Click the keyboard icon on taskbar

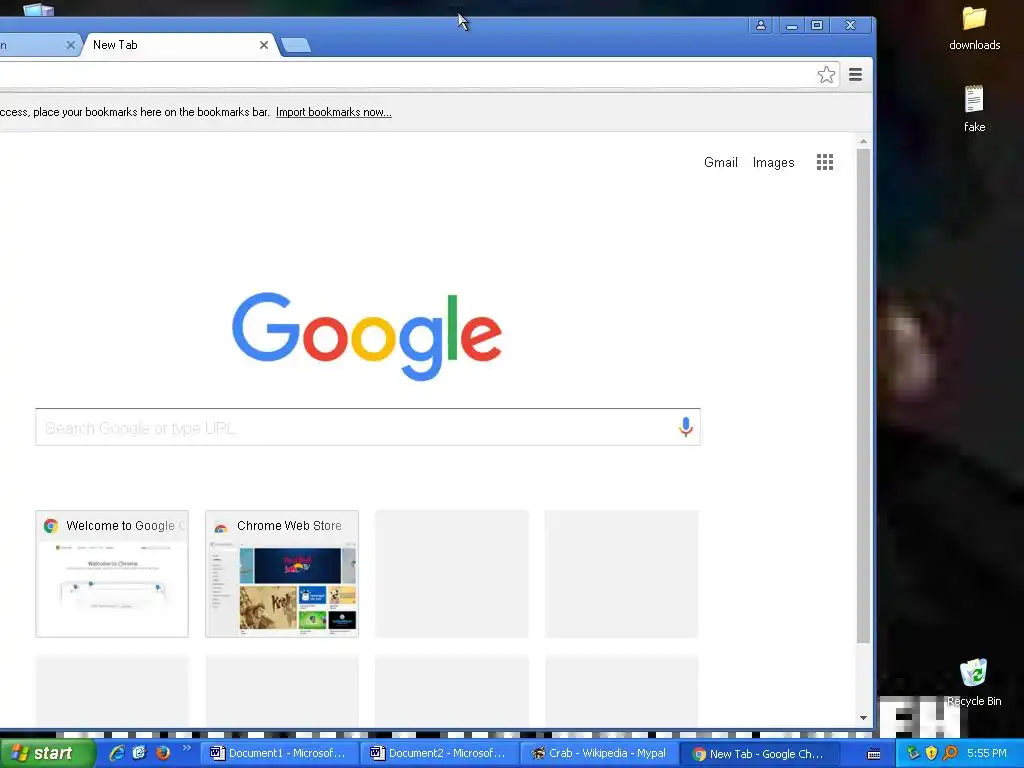874,754
